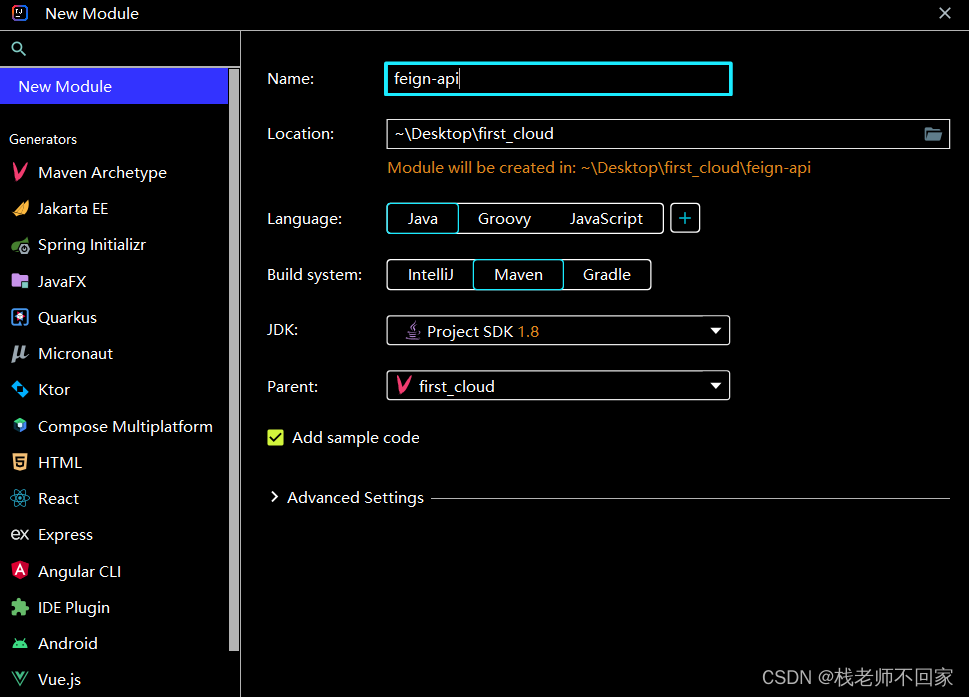This screenshot has width=969, height=697.
Task: Select the Quarkus generator label
Action: click(x=67, y=318)
